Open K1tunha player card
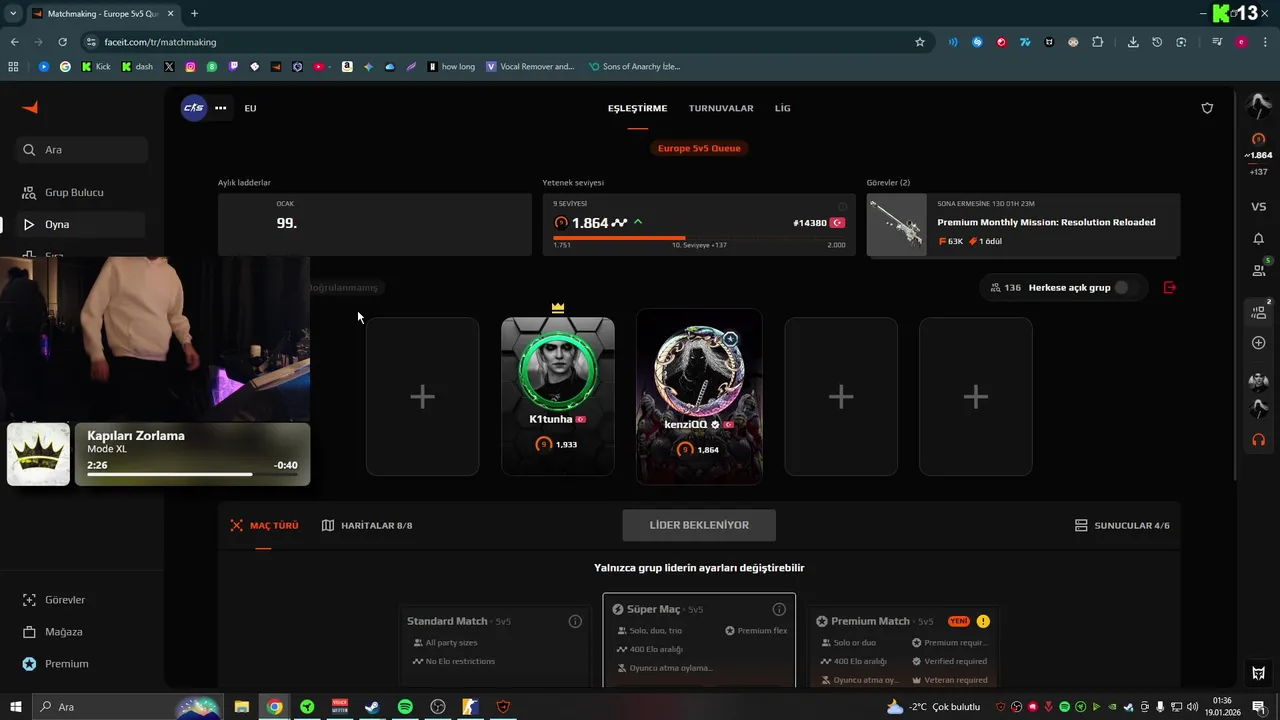 point(558,396)
